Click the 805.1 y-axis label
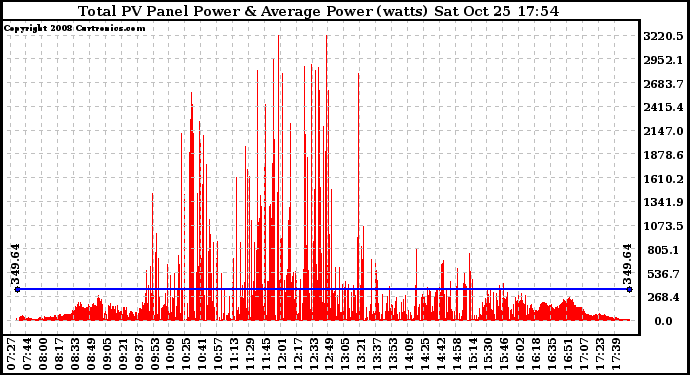This screenshot has height=375, width=690. coord(663,250)
